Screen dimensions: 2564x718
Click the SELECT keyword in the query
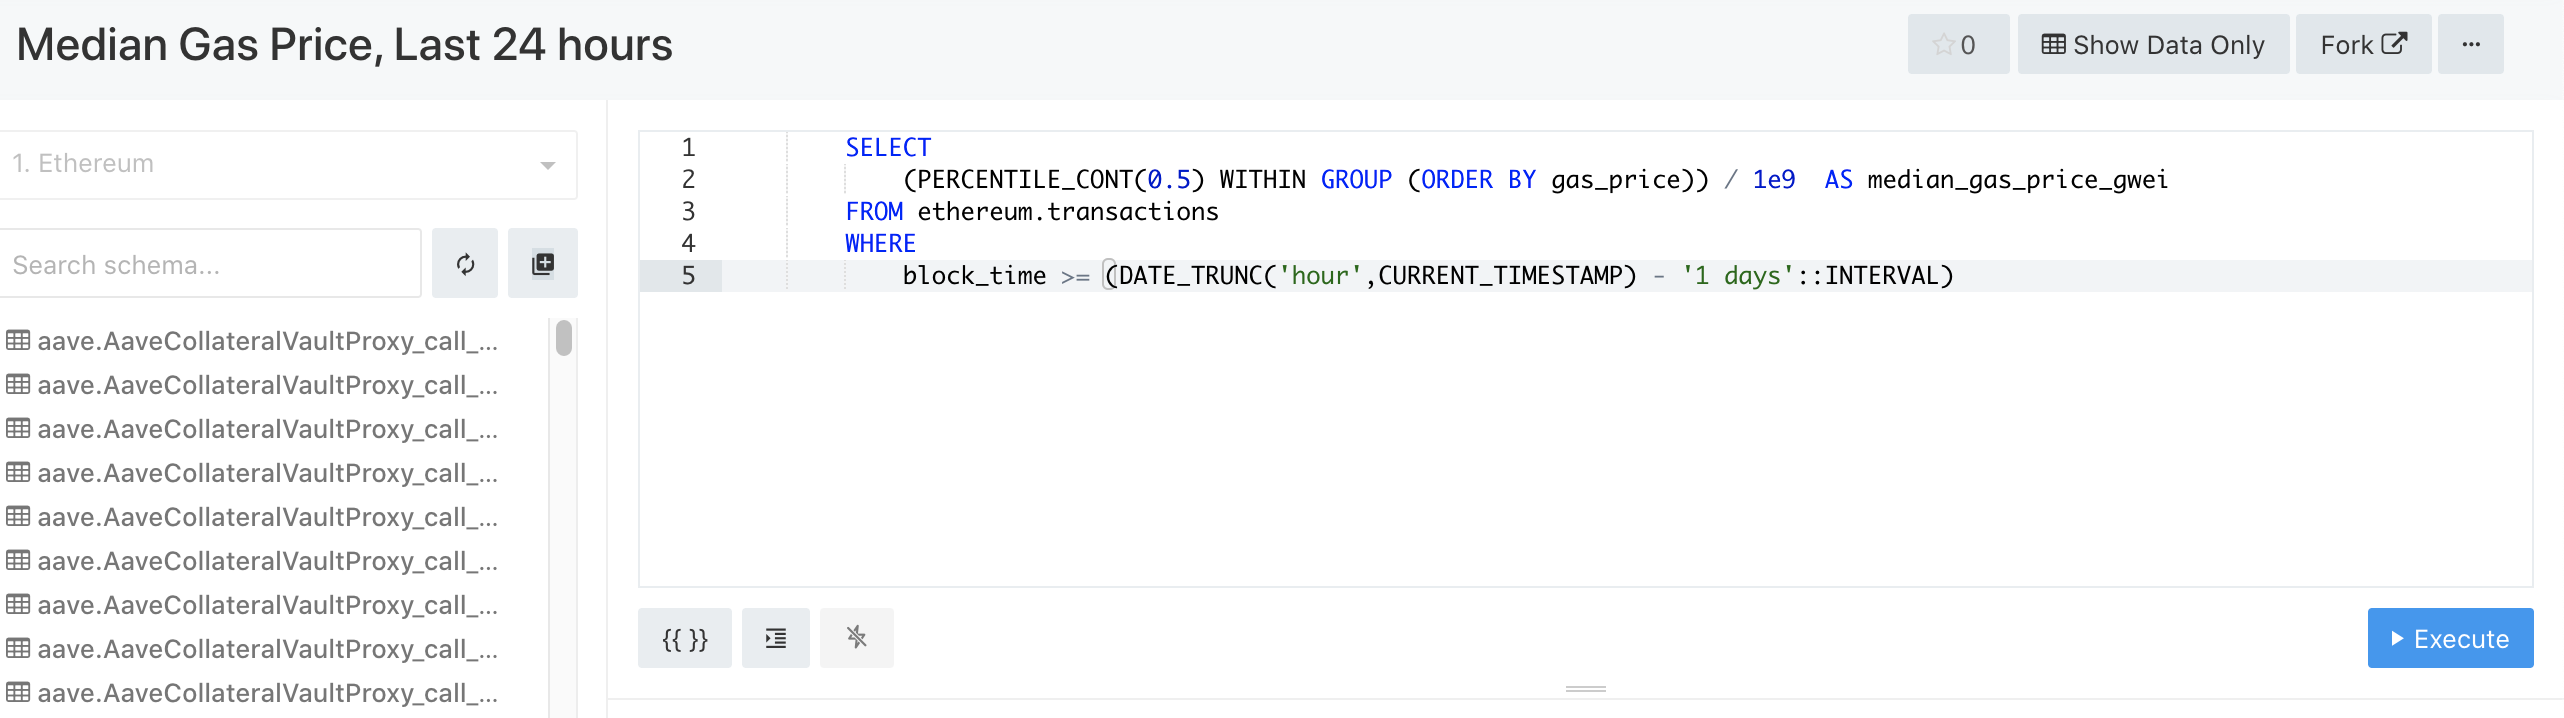point(888,148)
